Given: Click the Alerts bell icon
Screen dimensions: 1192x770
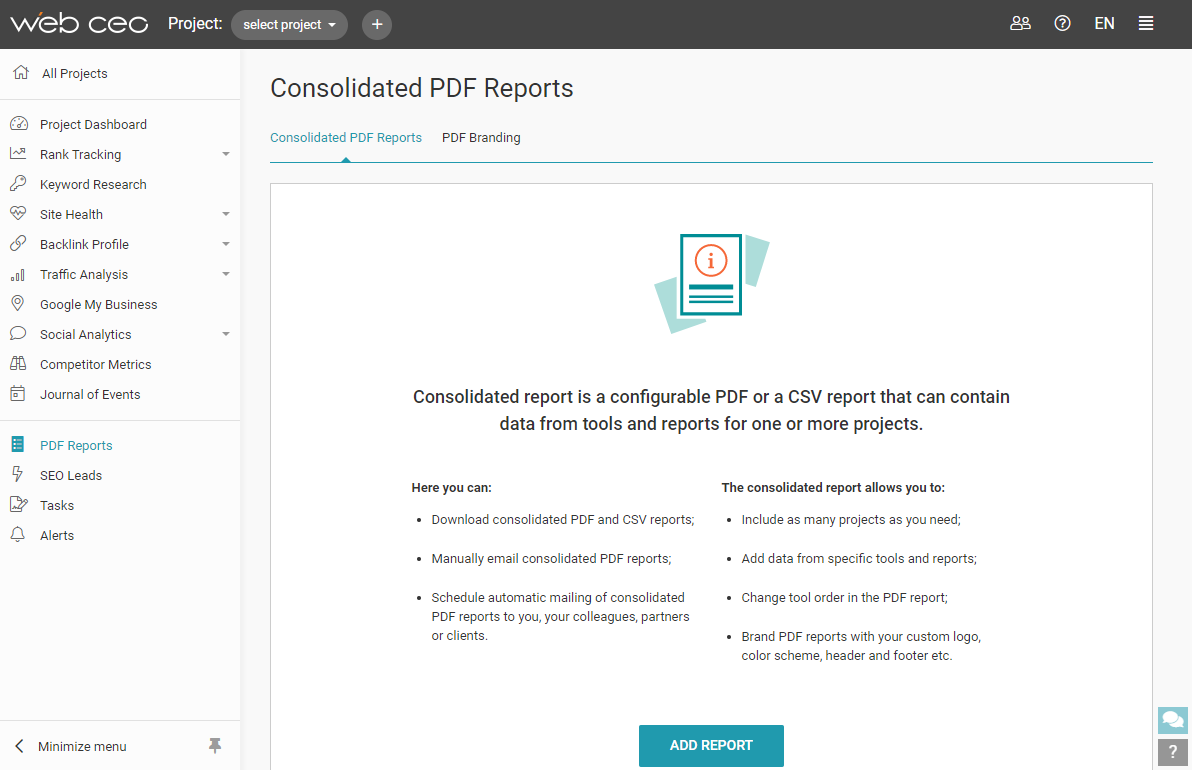Looking at the screenshot, I should pyautogui.click(x=18, y=534).
